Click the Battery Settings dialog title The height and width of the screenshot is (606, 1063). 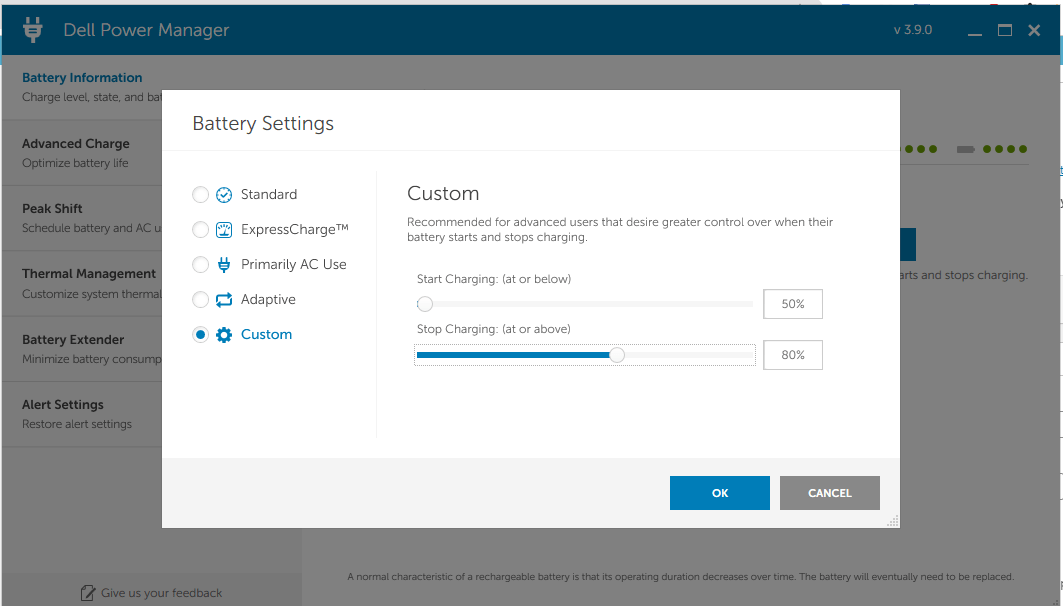(263, 123)
